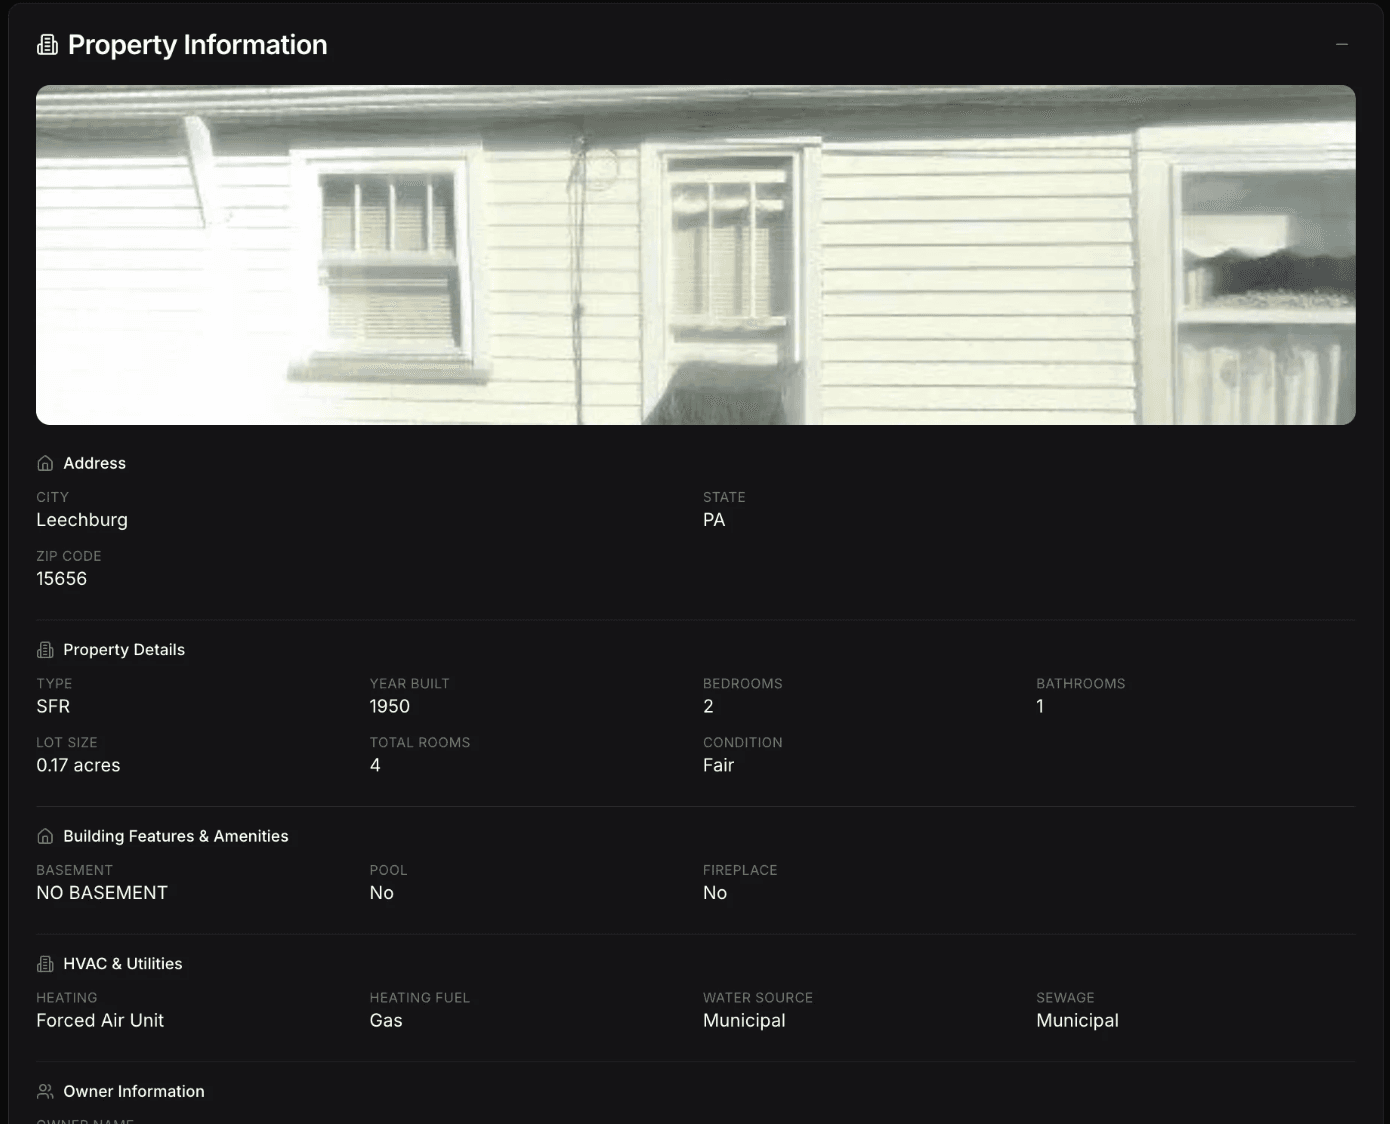Click the Property Information building icon in the header
1390x1124 pixels.
tap(47, 44)
